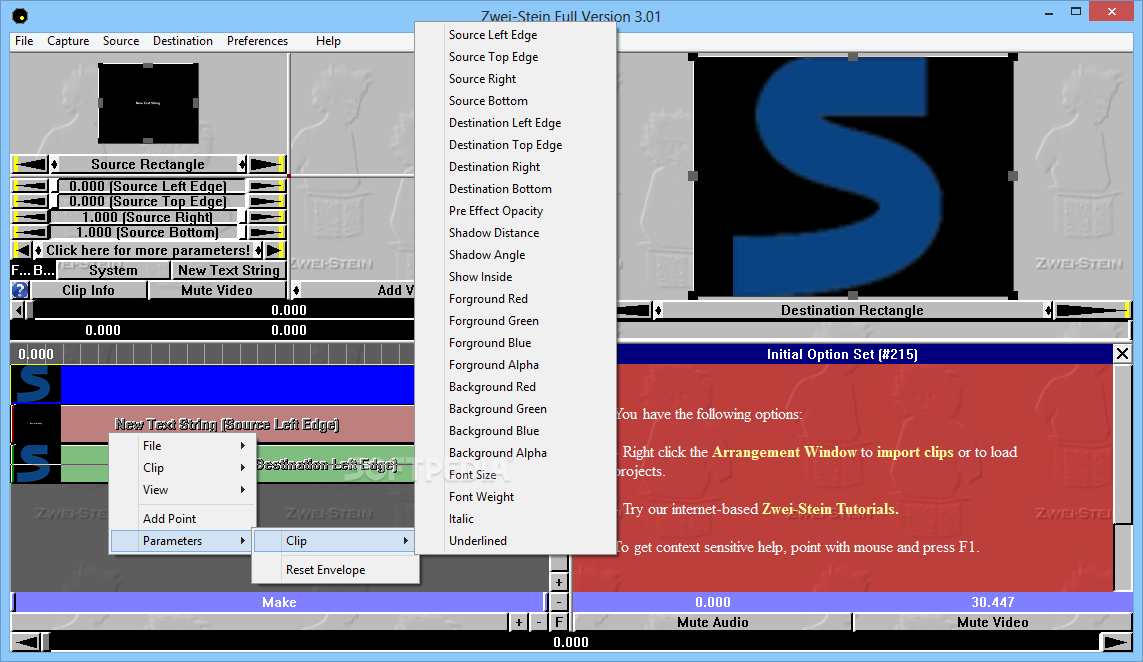
Task: Click small left arrow on clip position bar
Action: coord(18,310)
